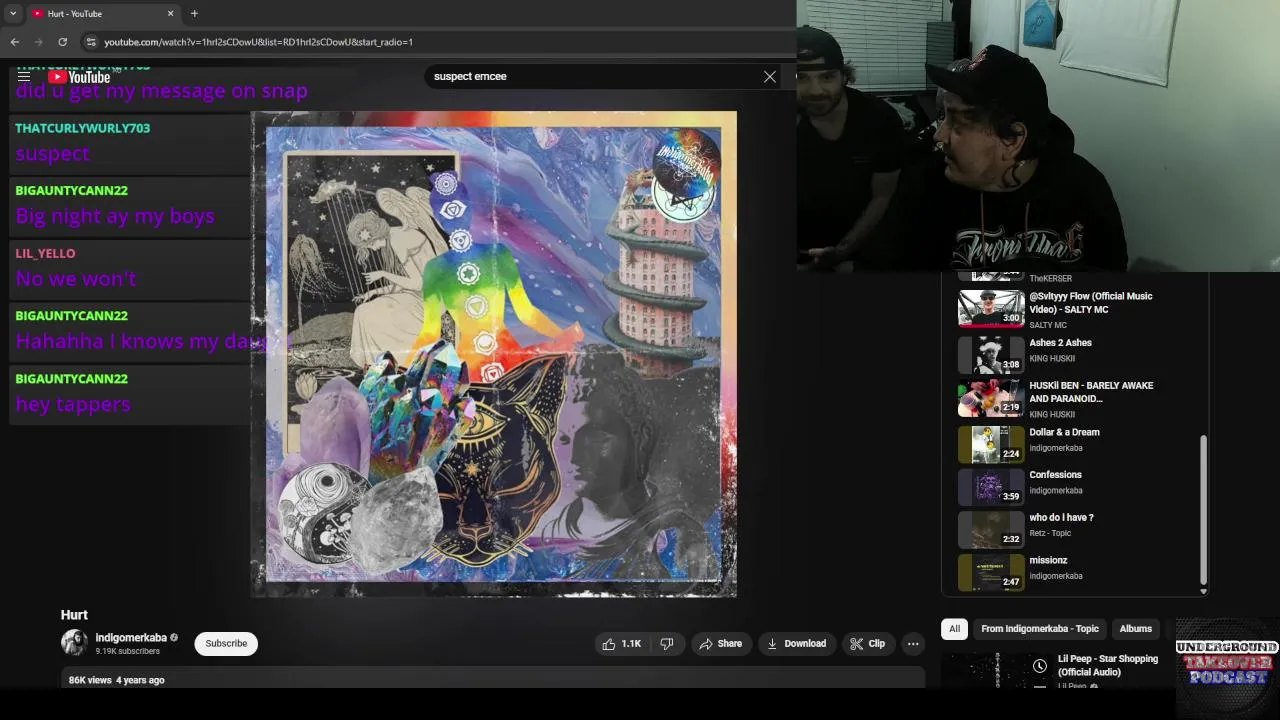Open a new browser tab with plus

click(x=194, y=14)
